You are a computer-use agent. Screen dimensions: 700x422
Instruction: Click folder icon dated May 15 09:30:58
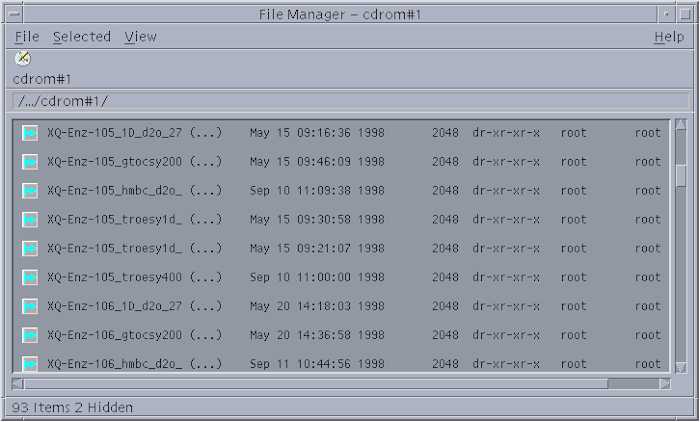[x=30, y=220]
